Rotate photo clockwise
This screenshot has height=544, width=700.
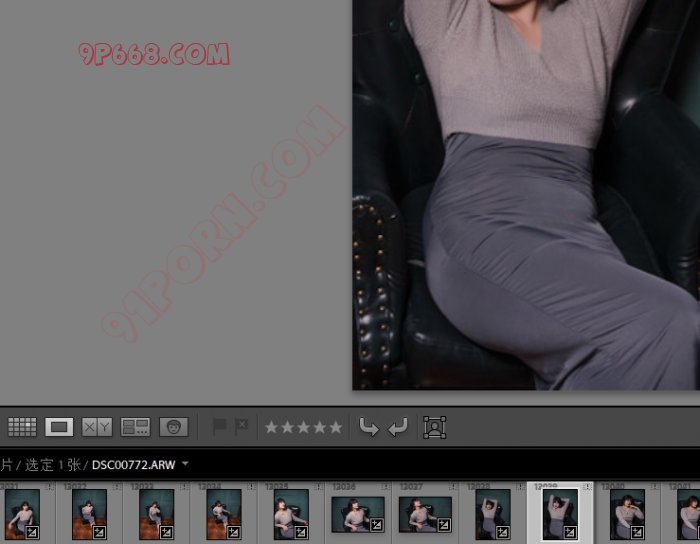pyautogui.click(x=398, y=427)
